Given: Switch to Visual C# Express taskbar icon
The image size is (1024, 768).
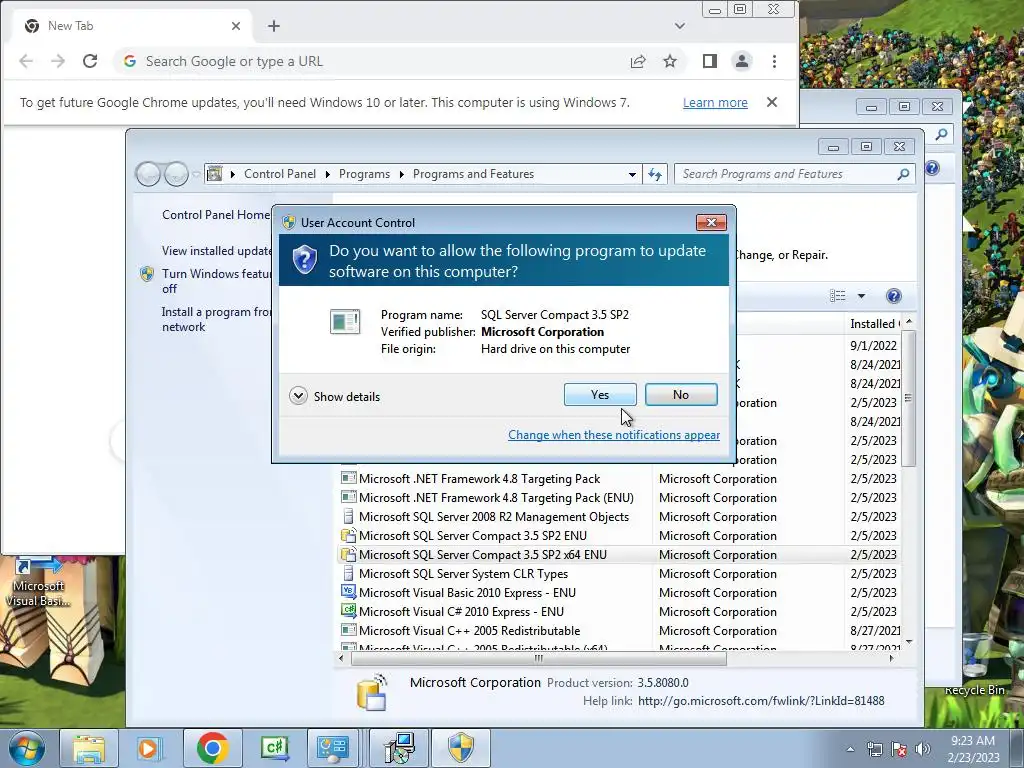Looking at the screenshot, I should point(274,748).
